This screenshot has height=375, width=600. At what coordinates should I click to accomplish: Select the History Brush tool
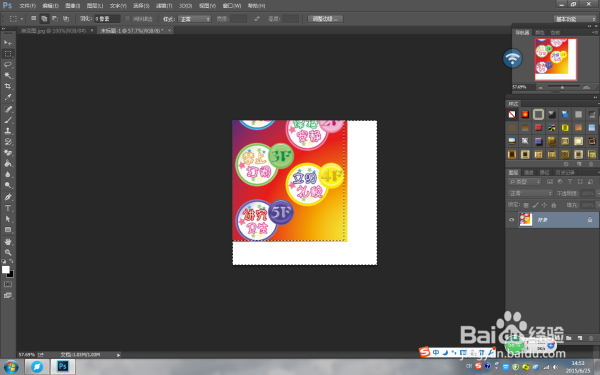click(8, 142)
